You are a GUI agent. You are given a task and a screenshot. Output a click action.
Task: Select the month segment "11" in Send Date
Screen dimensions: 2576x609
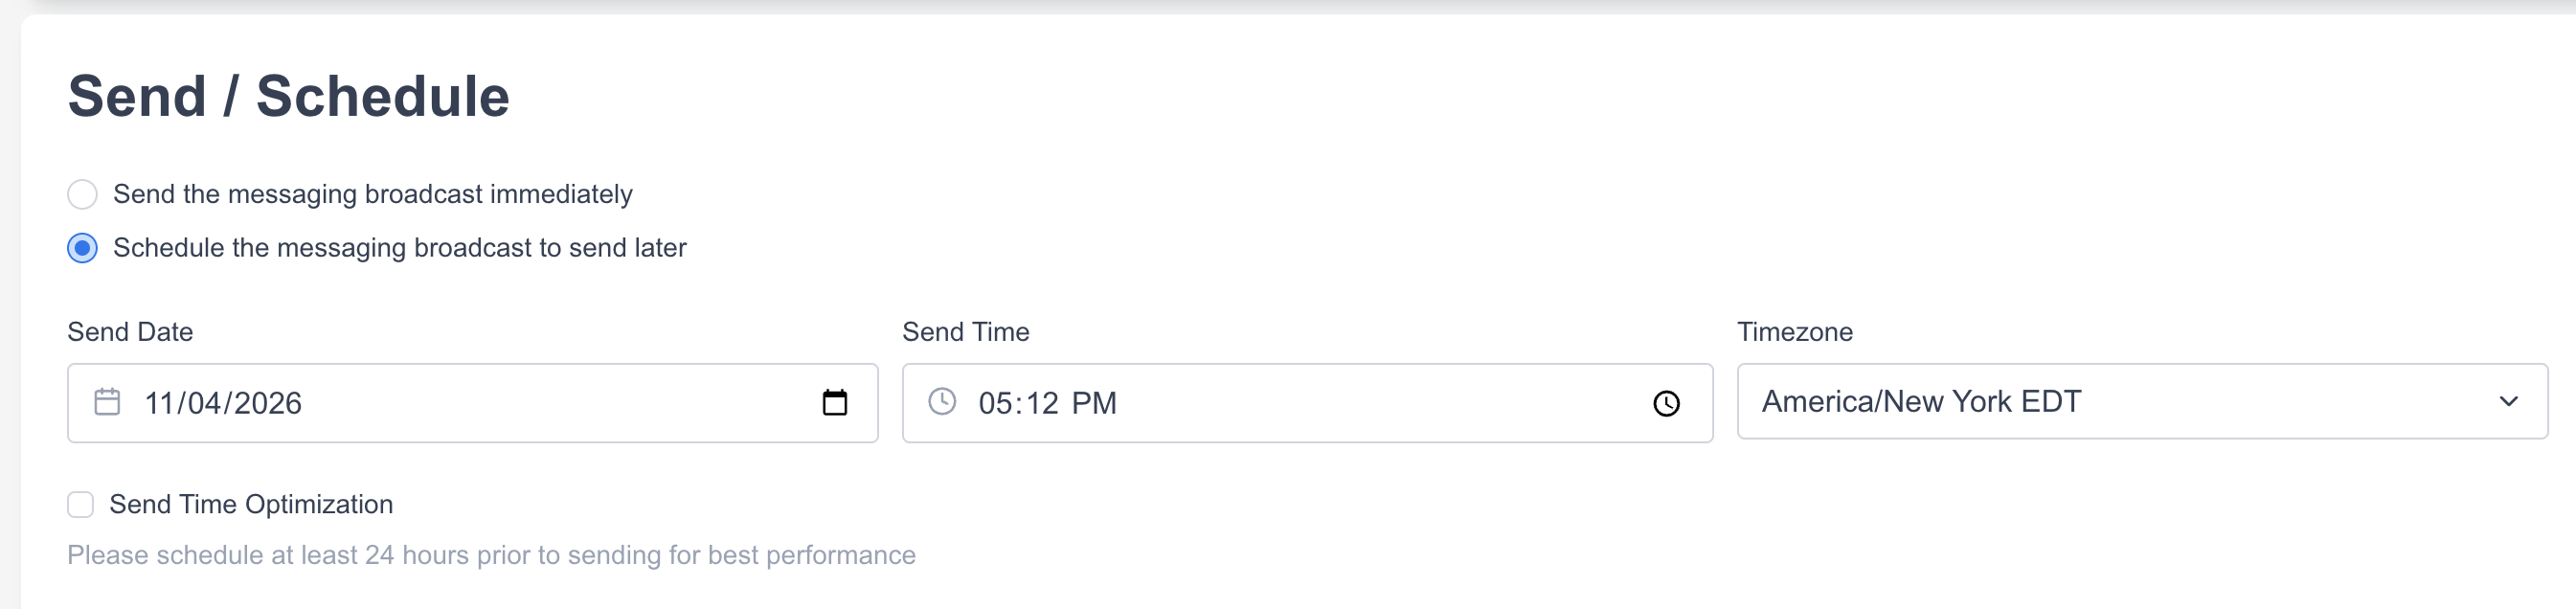pos(160,403)
